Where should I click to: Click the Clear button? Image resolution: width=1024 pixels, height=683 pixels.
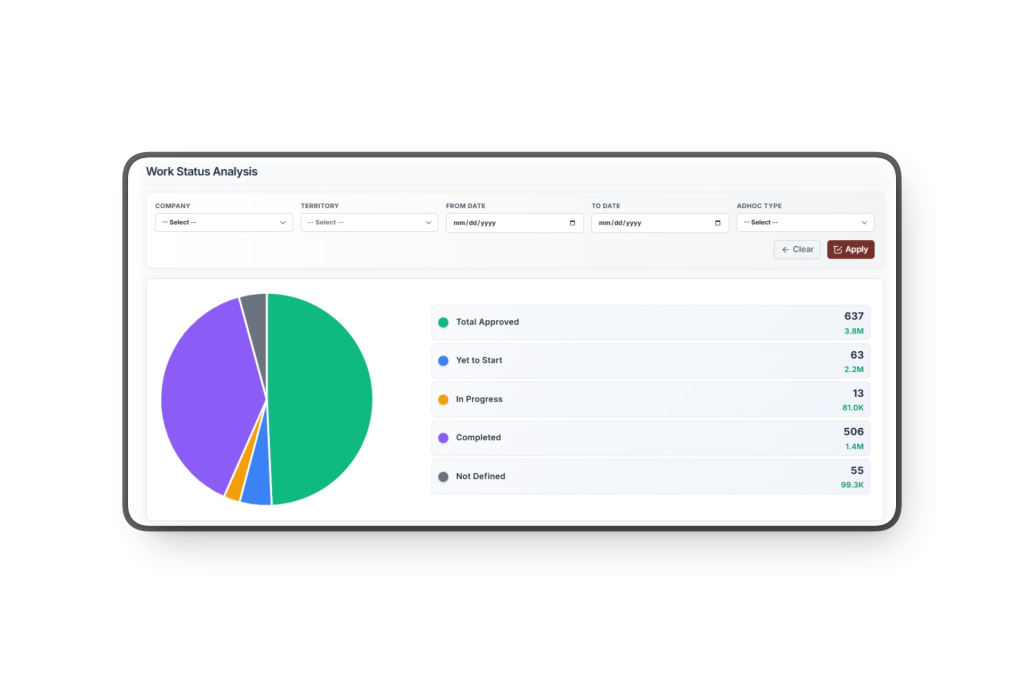click(797, 249)
